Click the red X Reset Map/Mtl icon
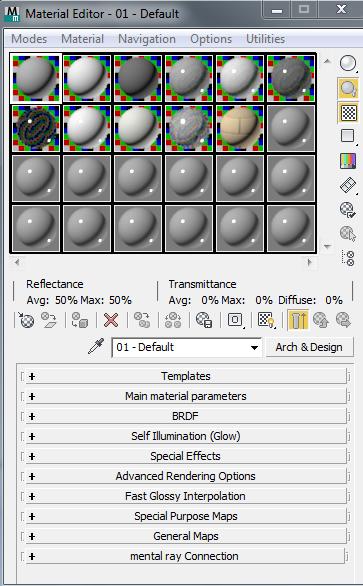The image size is (363, 586). [111, 320]
